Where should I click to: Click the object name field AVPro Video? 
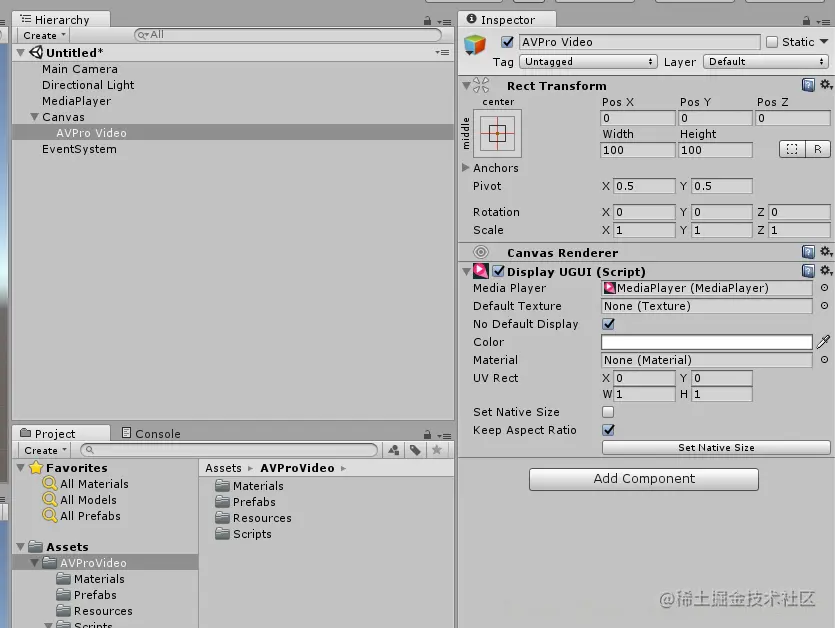pos(640,42)
